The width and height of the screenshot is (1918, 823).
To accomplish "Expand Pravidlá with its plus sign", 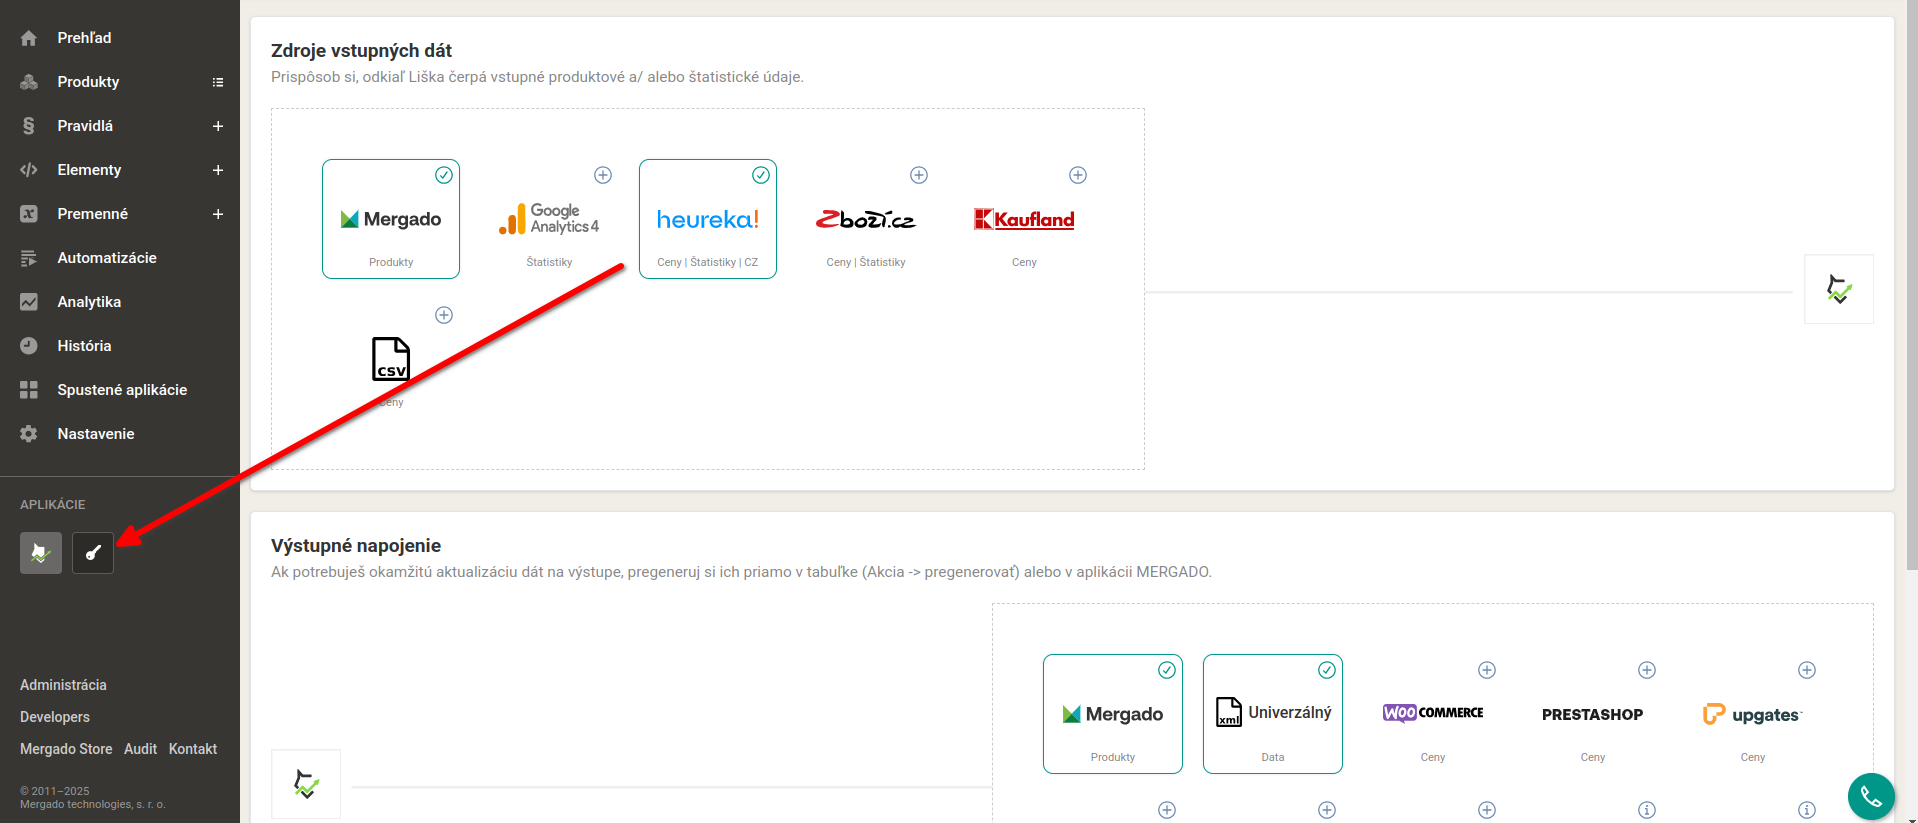I will (x=218, y=126).
